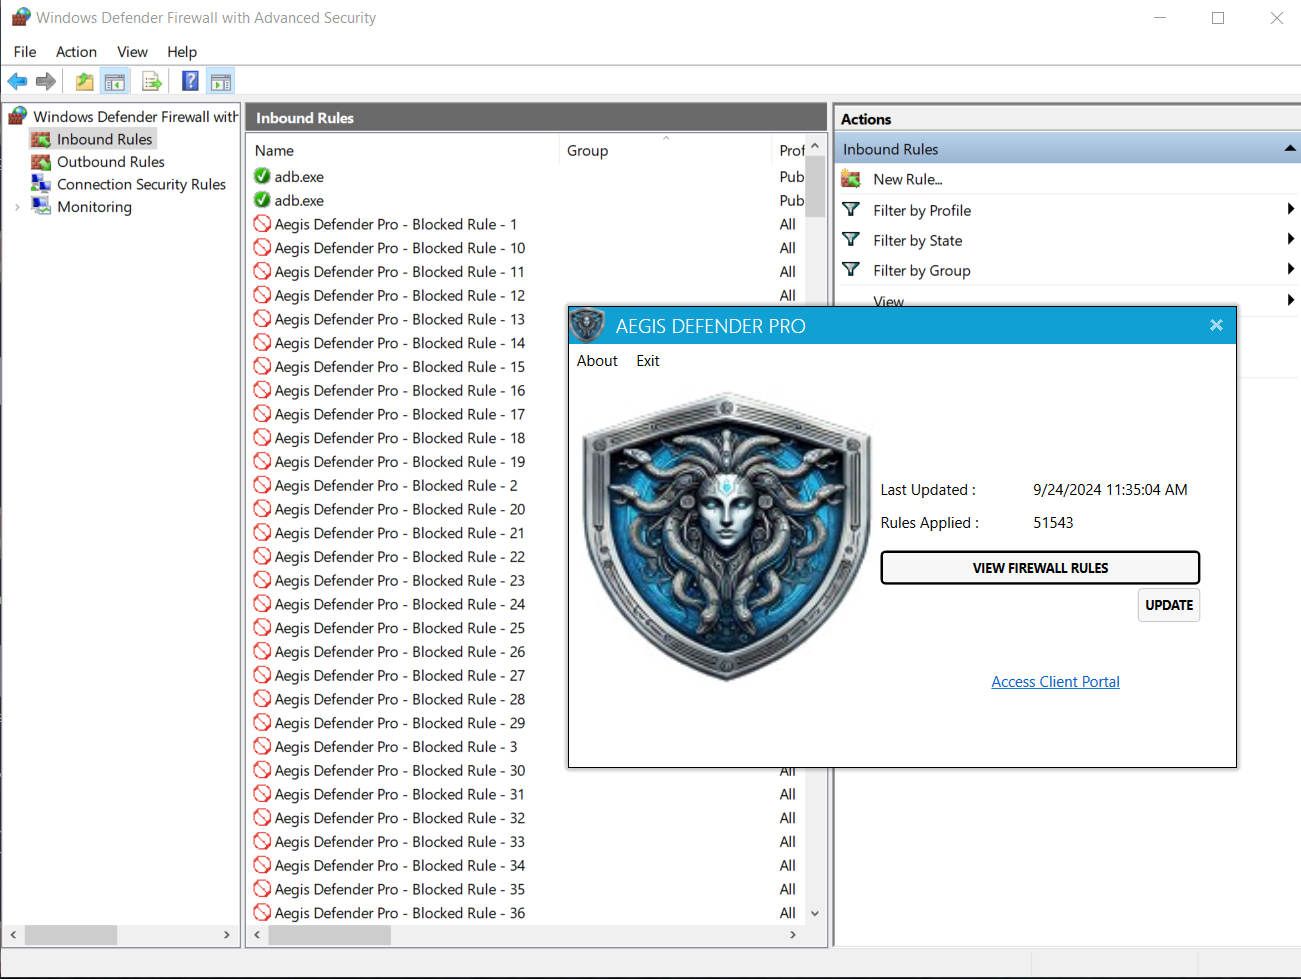Click the Filter by State funnel icon
The width and height of the screenshot is (1301, 979).
[851, 240]
